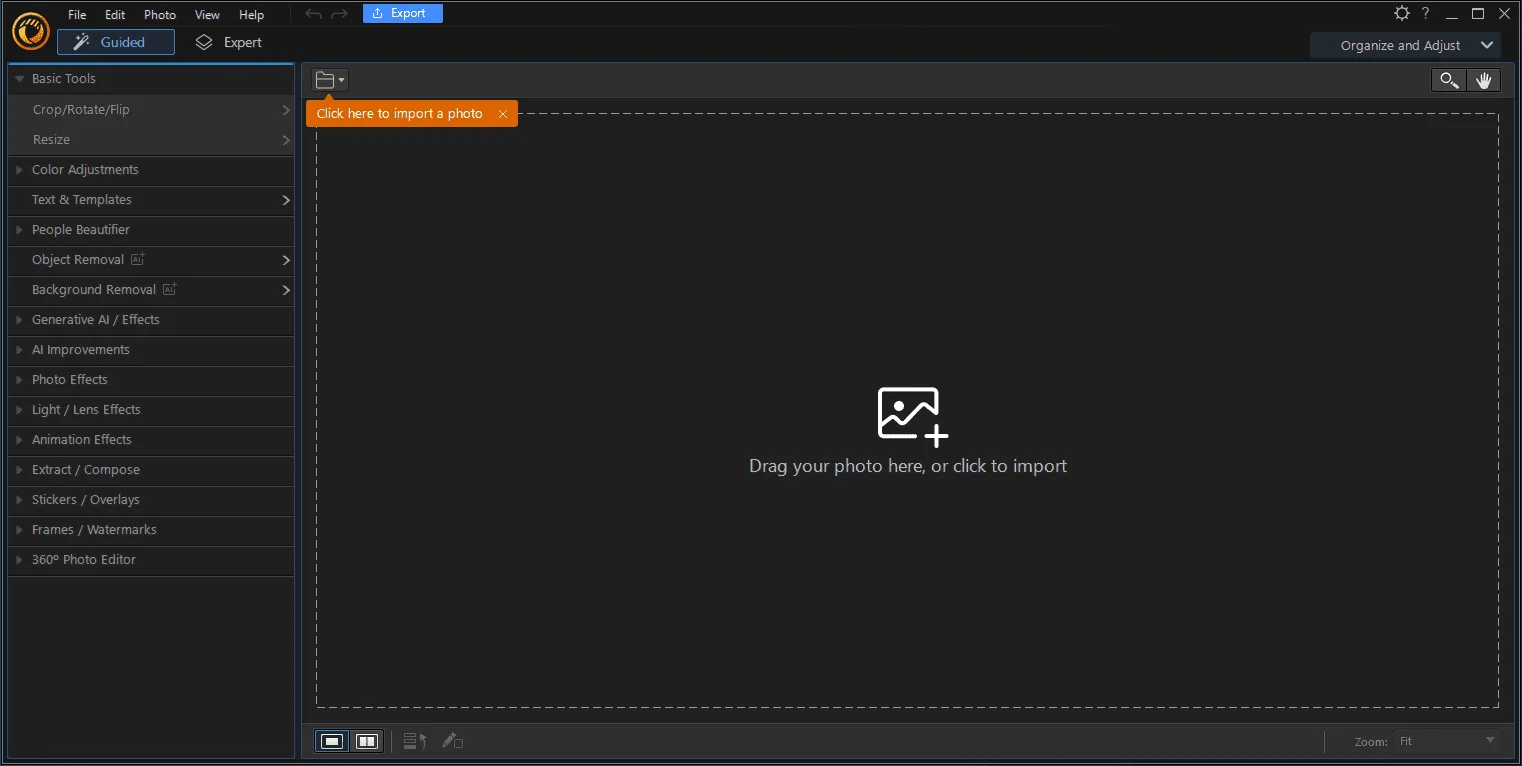Image resolution: width=1522 pixels, height=766 pixels.
Task: Open the View menu
Action: (x=207, y=15)
